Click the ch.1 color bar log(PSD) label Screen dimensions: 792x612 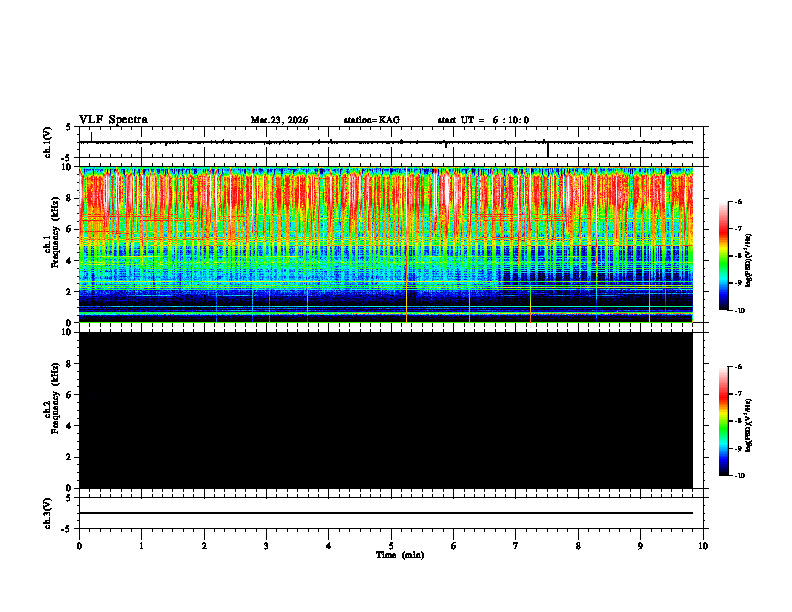pos(749,260)
